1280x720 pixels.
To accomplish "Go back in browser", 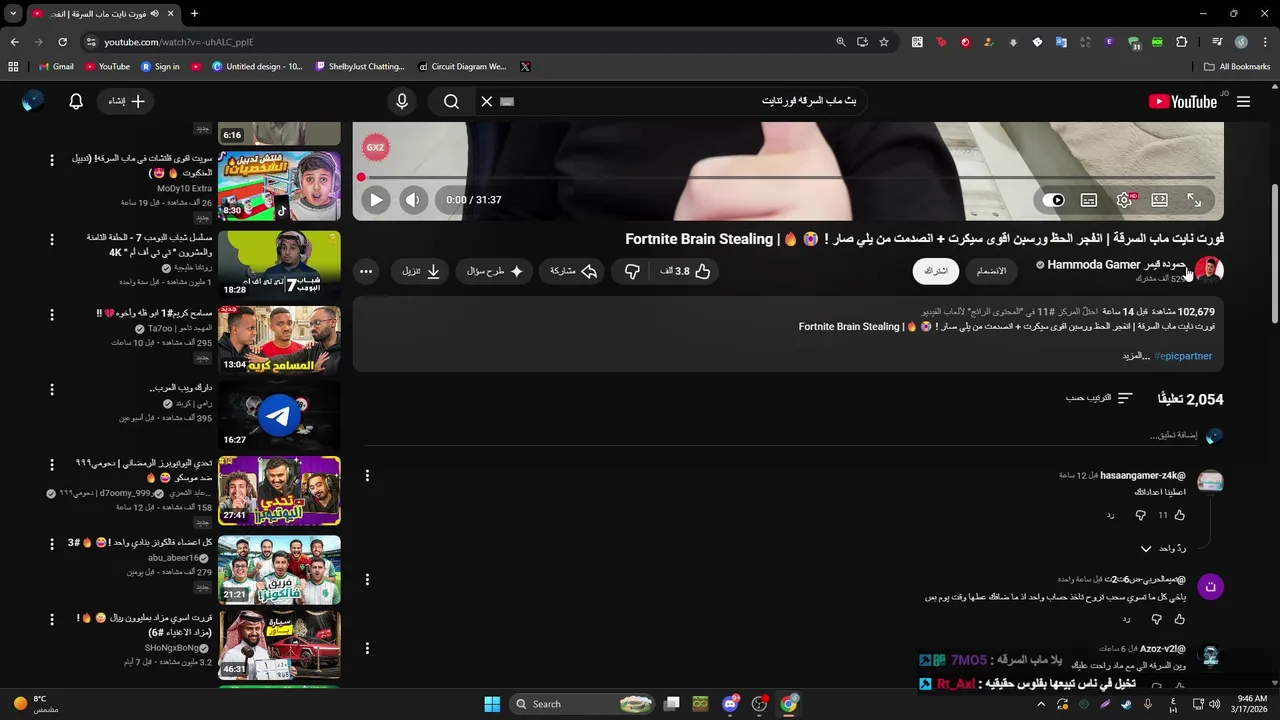I will pyautogui.click(x=14, y=42).
